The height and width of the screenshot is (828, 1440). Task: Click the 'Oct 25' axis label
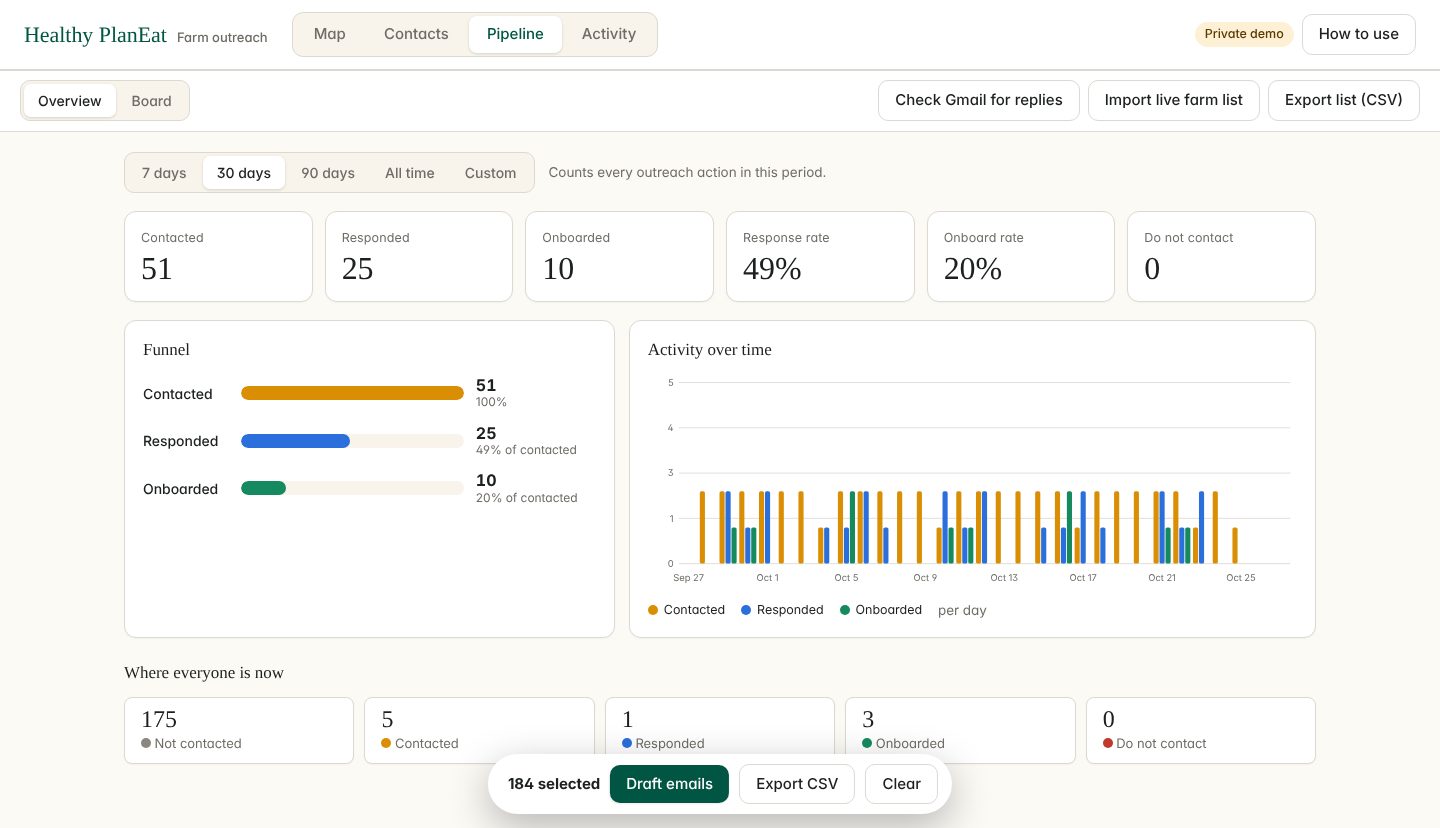[x=1241, y=578]
